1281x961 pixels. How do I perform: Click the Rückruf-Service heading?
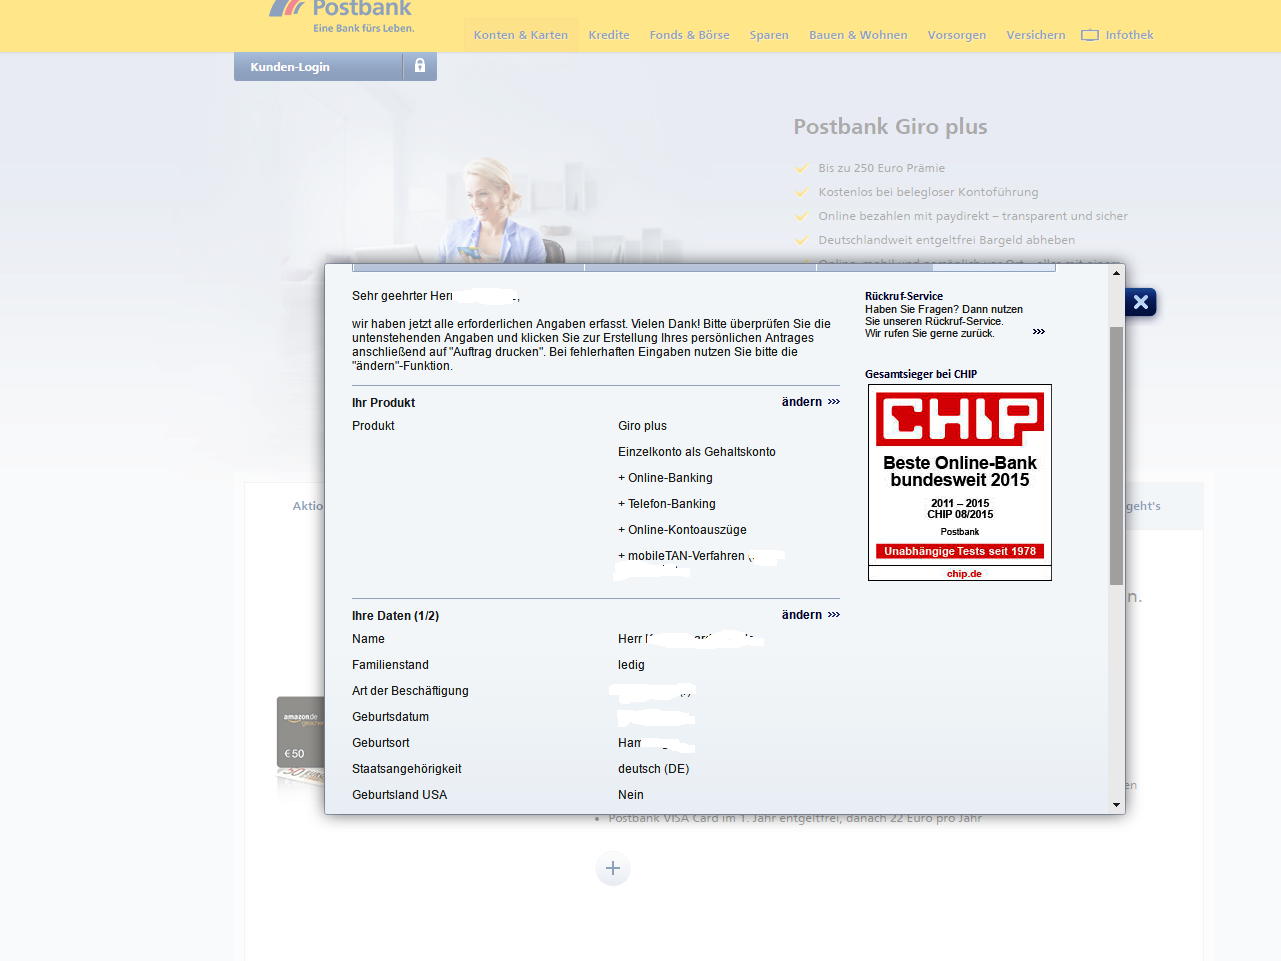[x=904, y=296]
